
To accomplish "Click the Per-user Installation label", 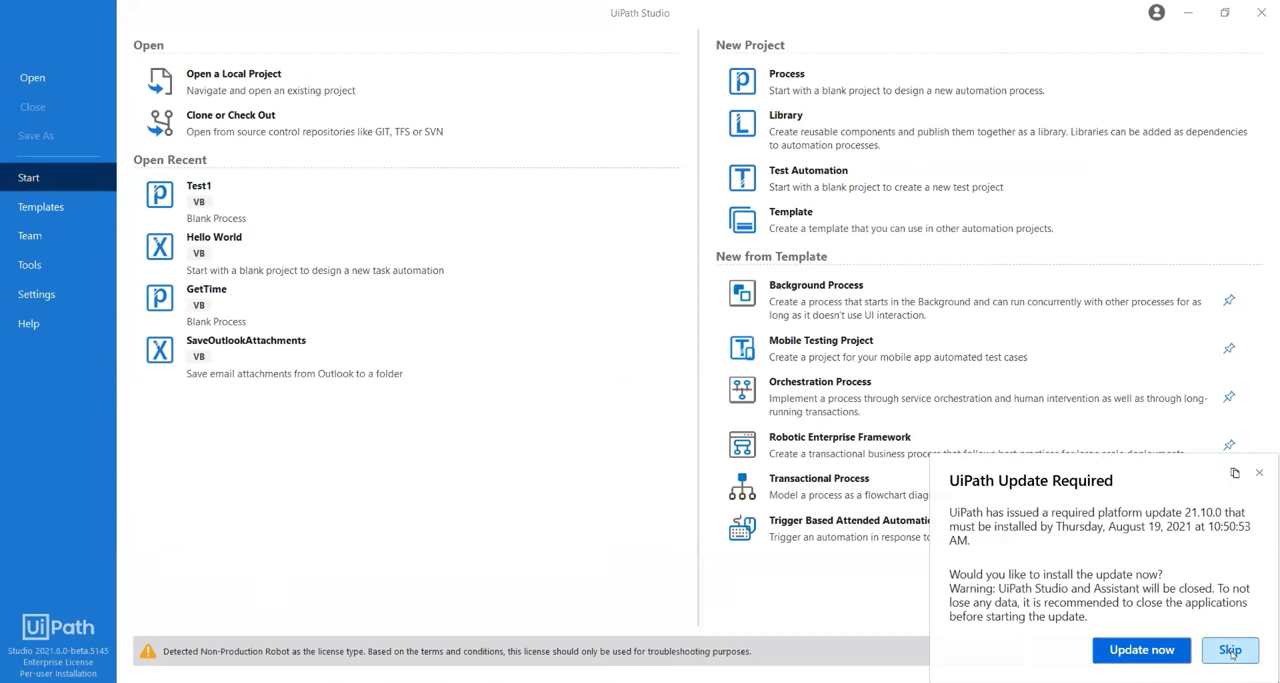I will point(58,674).
